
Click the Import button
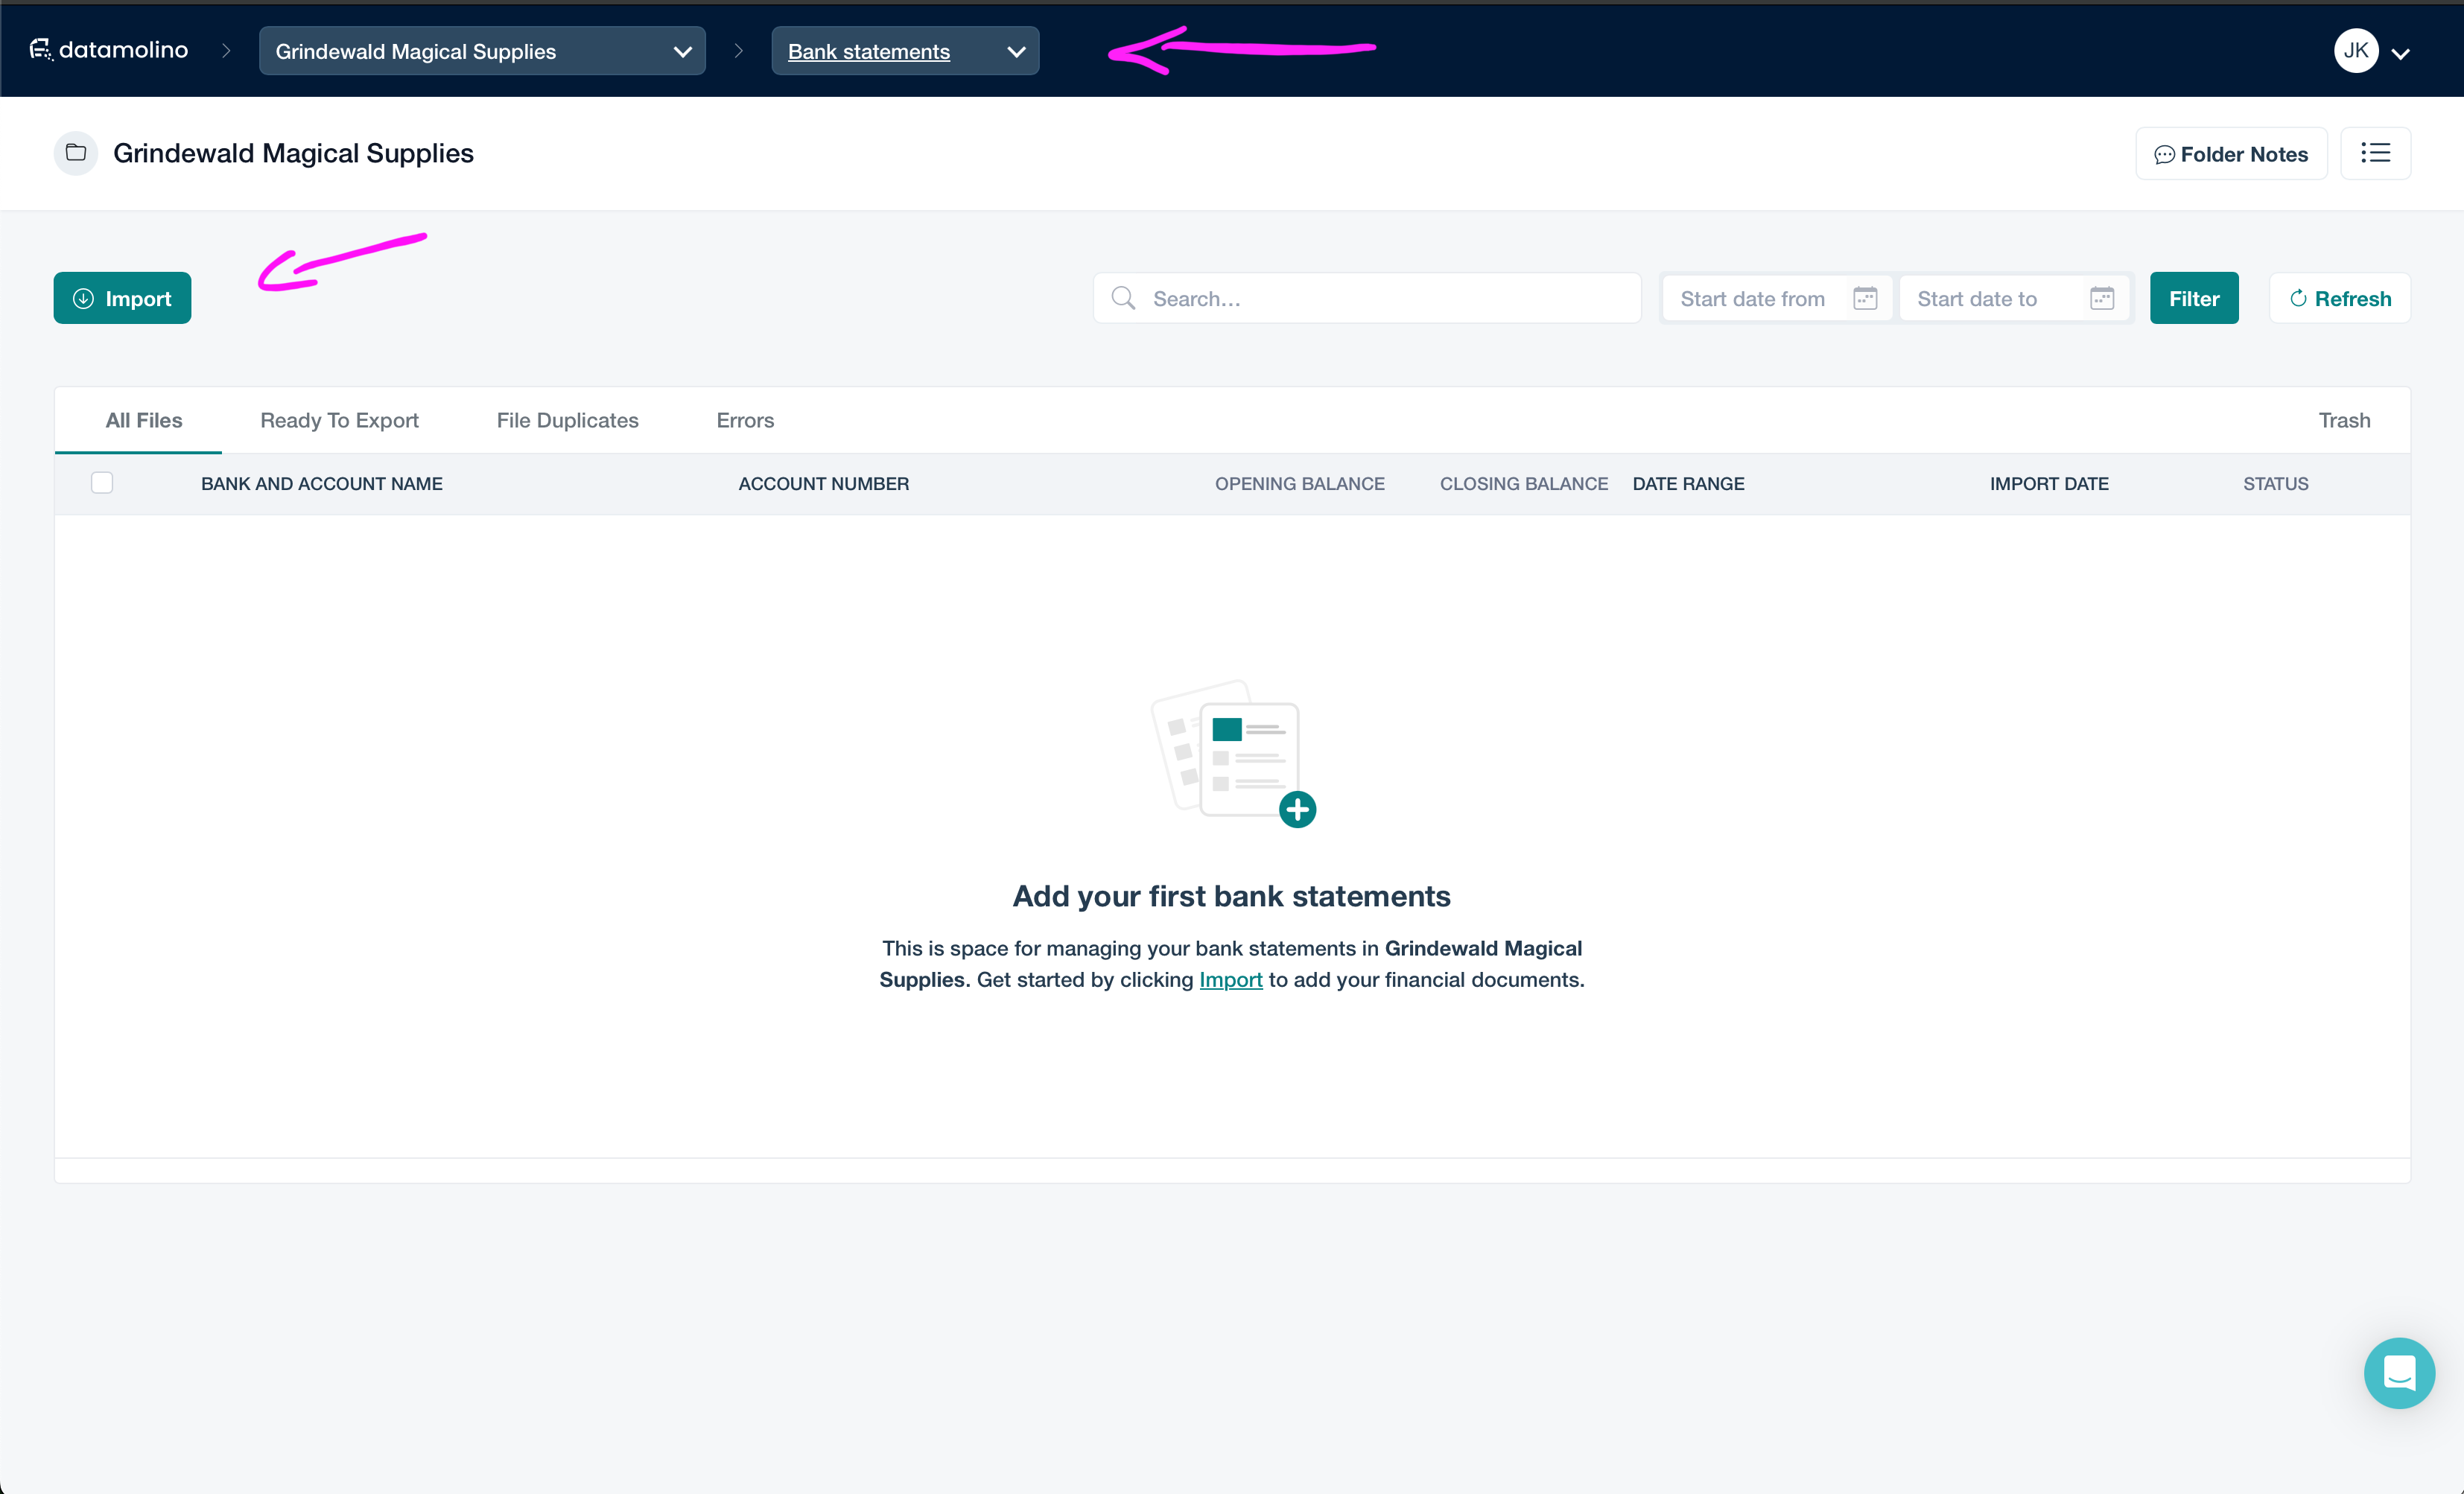(122, 298)
